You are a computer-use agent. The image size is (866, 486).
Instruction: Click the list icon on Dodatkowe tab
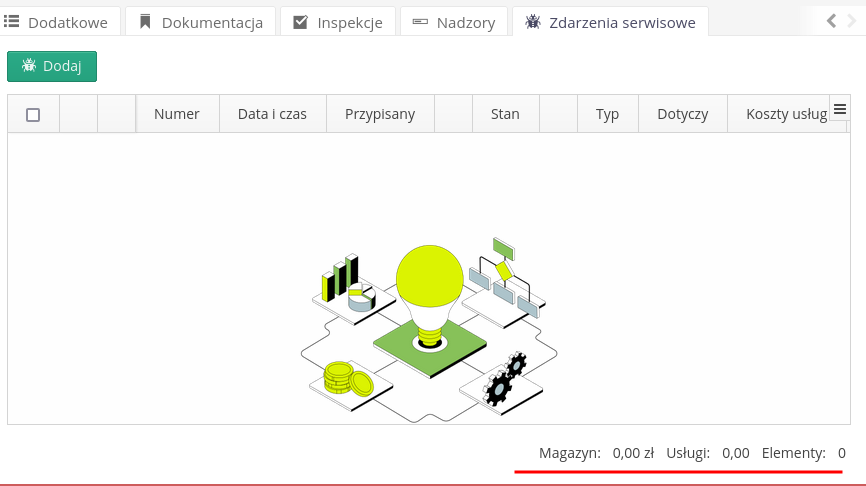12,22
